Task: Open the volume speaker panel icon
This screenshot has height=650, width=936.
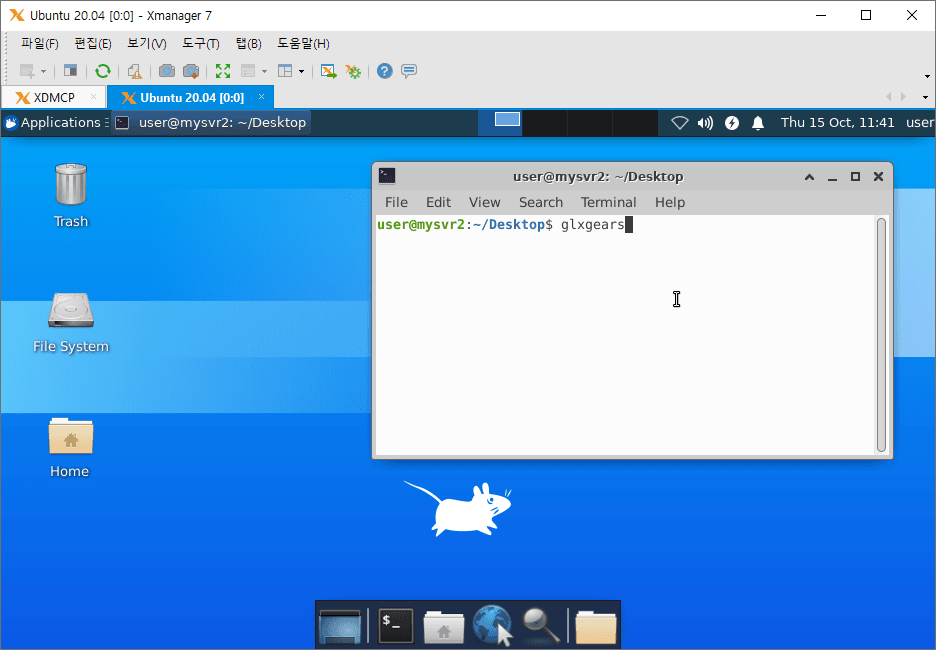Action: (x=706, y=123)
